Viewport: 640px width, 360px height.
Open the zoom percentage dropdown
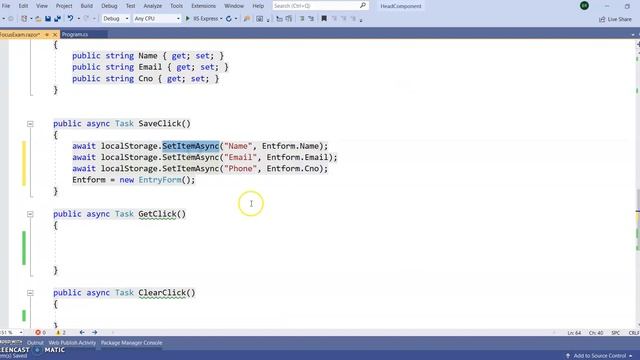pos(21,333)
